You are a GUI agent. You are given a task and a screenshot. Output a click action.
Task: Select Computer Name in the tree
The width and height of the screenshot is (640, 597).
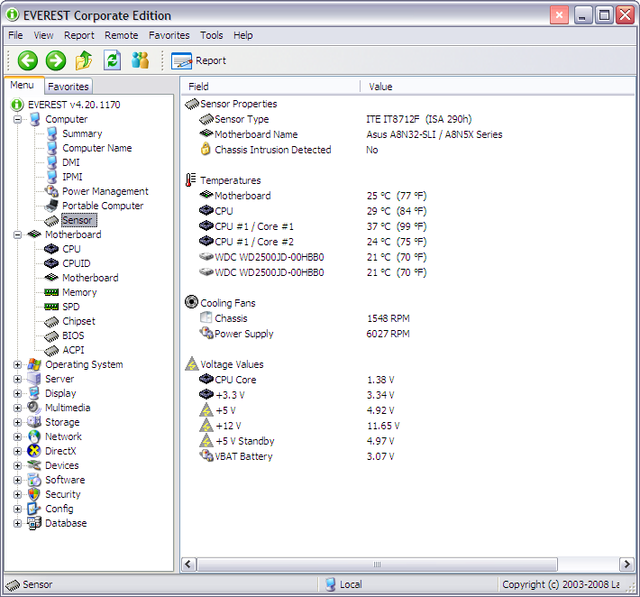point(97,148)
